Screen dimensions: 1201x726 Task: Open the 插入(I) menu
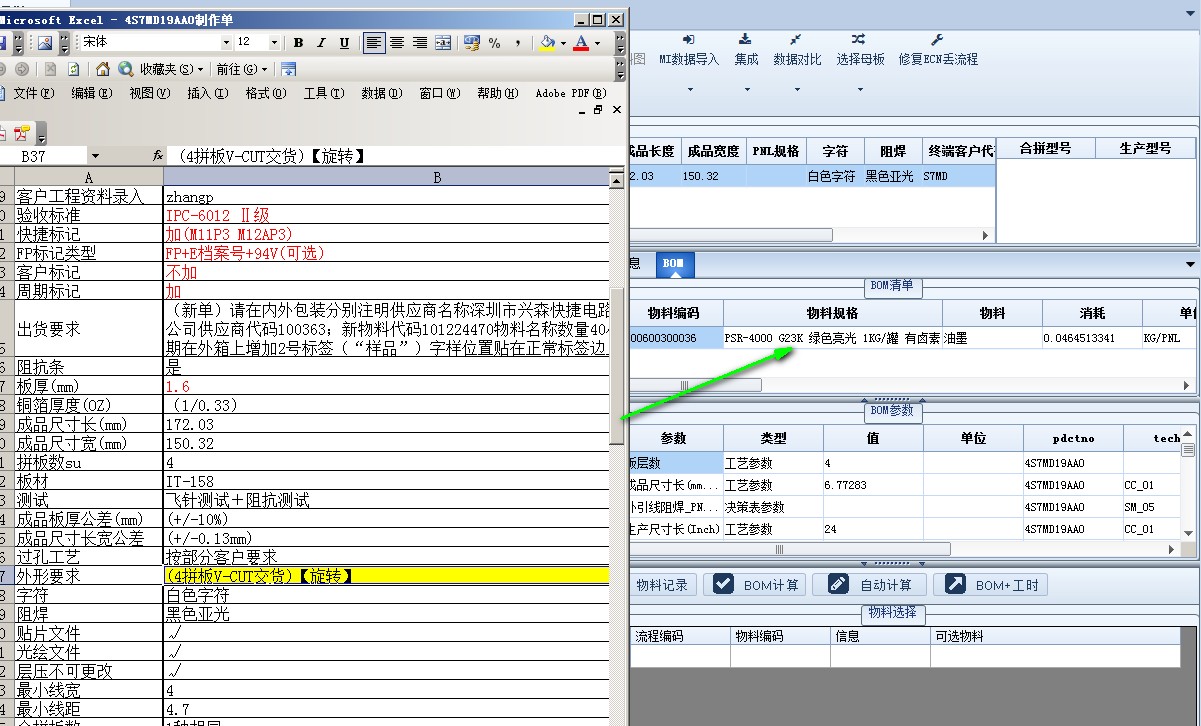(x=207, y=93)
